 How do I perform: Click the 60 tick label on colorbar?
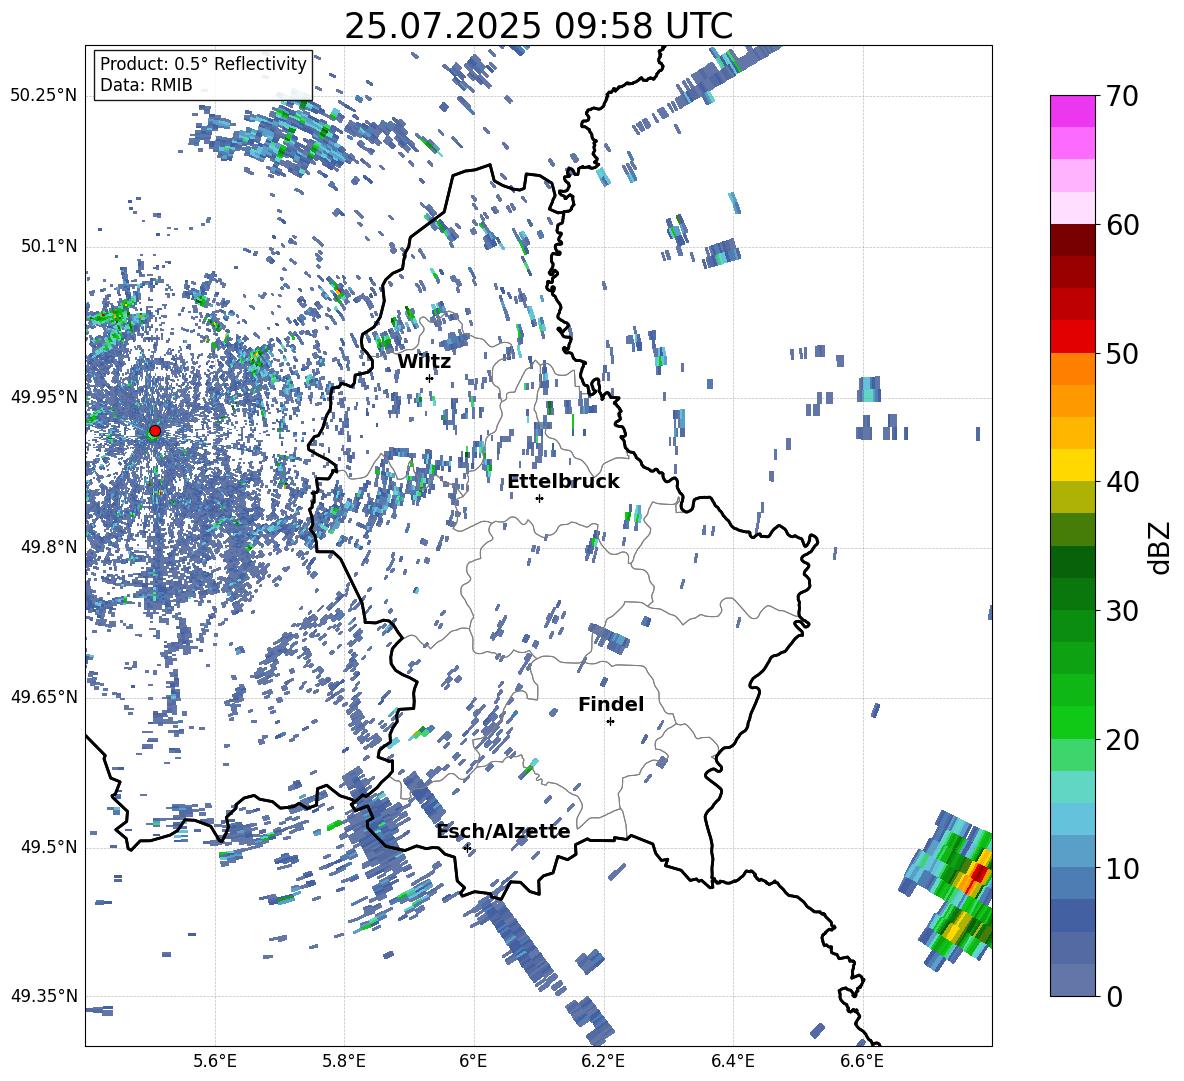(x=1123, y=225)
